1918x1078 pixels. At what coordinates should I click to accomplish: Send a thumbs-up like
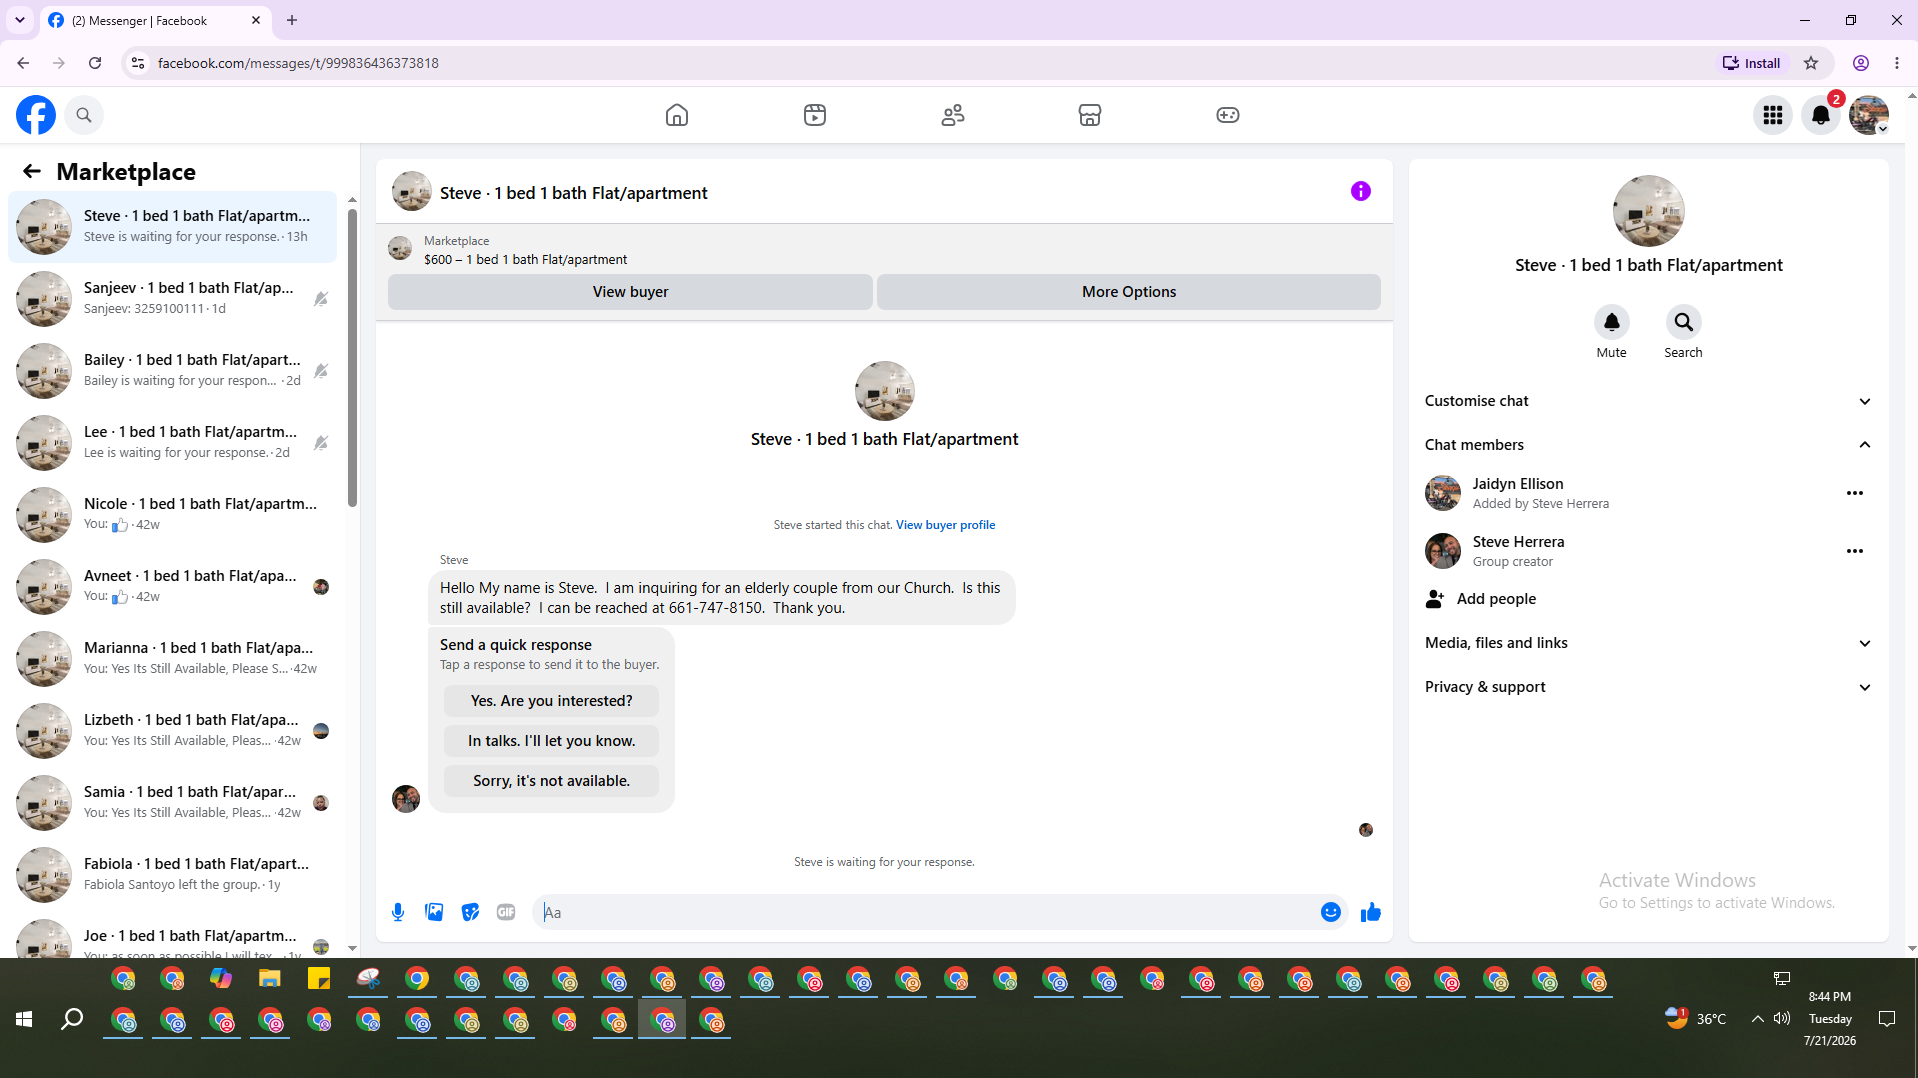click(x=1371, y=912)
